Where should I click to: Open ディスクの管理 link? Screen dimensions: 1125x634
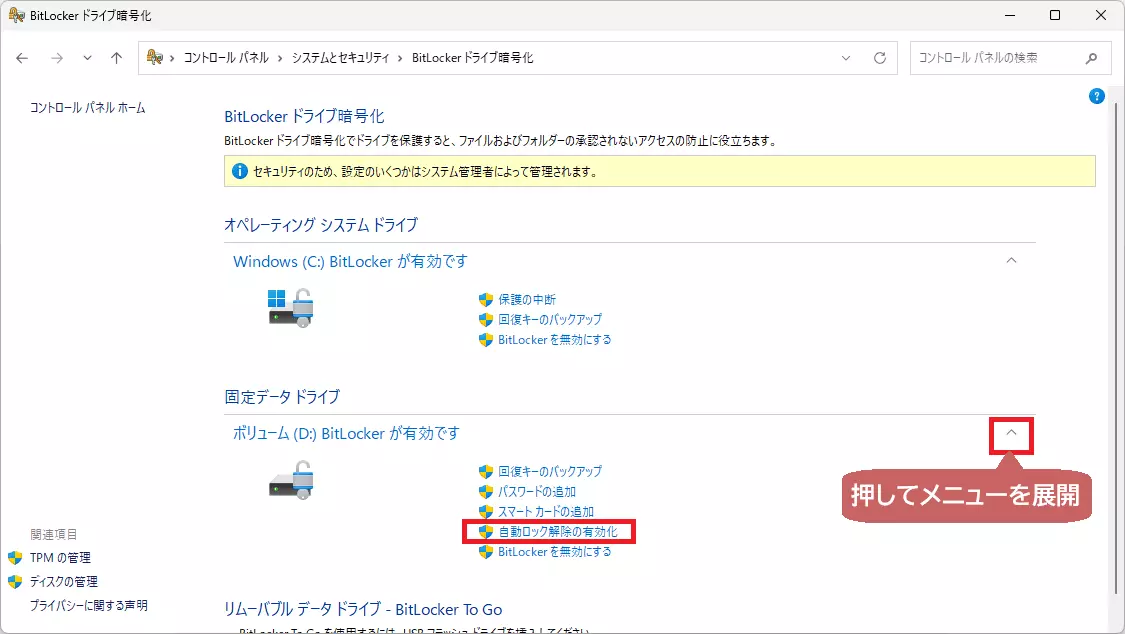(x=63, y=582)
